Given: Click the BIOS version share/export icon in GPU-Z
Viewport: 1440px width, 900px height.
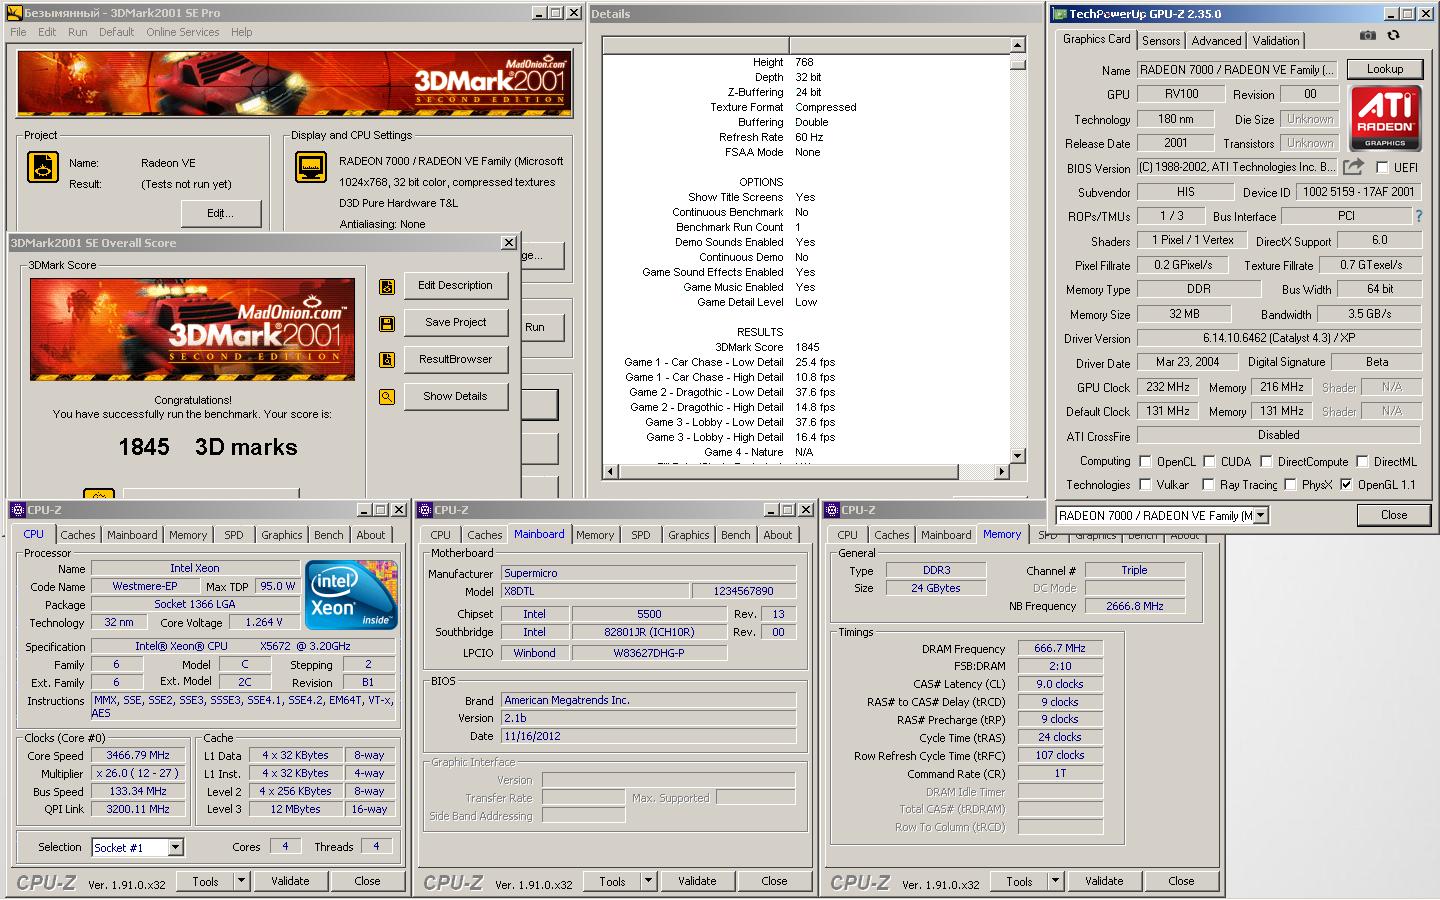Looking at the screenshot, I should coord(1353,167).
